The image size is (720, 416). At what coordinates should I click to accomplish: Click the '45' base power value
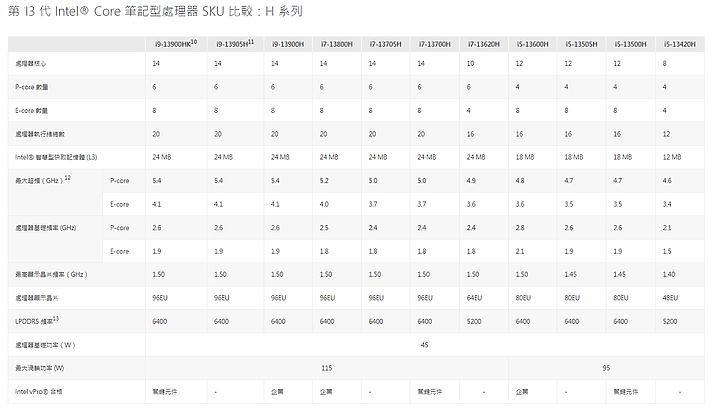click(x=424, y=345)
